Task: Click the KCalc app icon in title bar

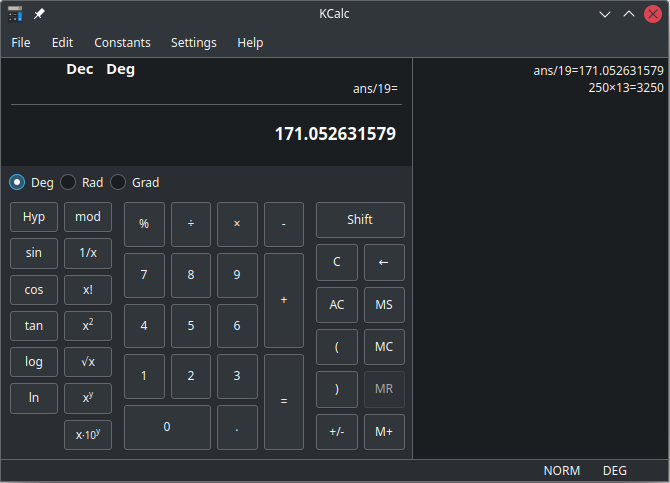Action: point(15,14)
